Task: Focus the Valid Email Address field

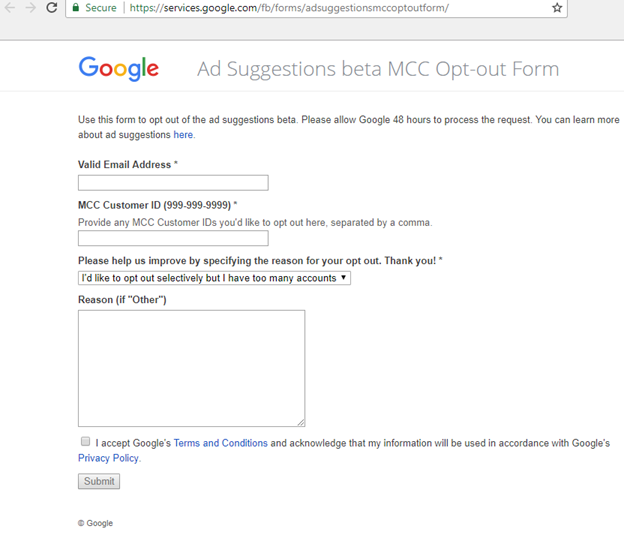Action: [x=173, y=183]
